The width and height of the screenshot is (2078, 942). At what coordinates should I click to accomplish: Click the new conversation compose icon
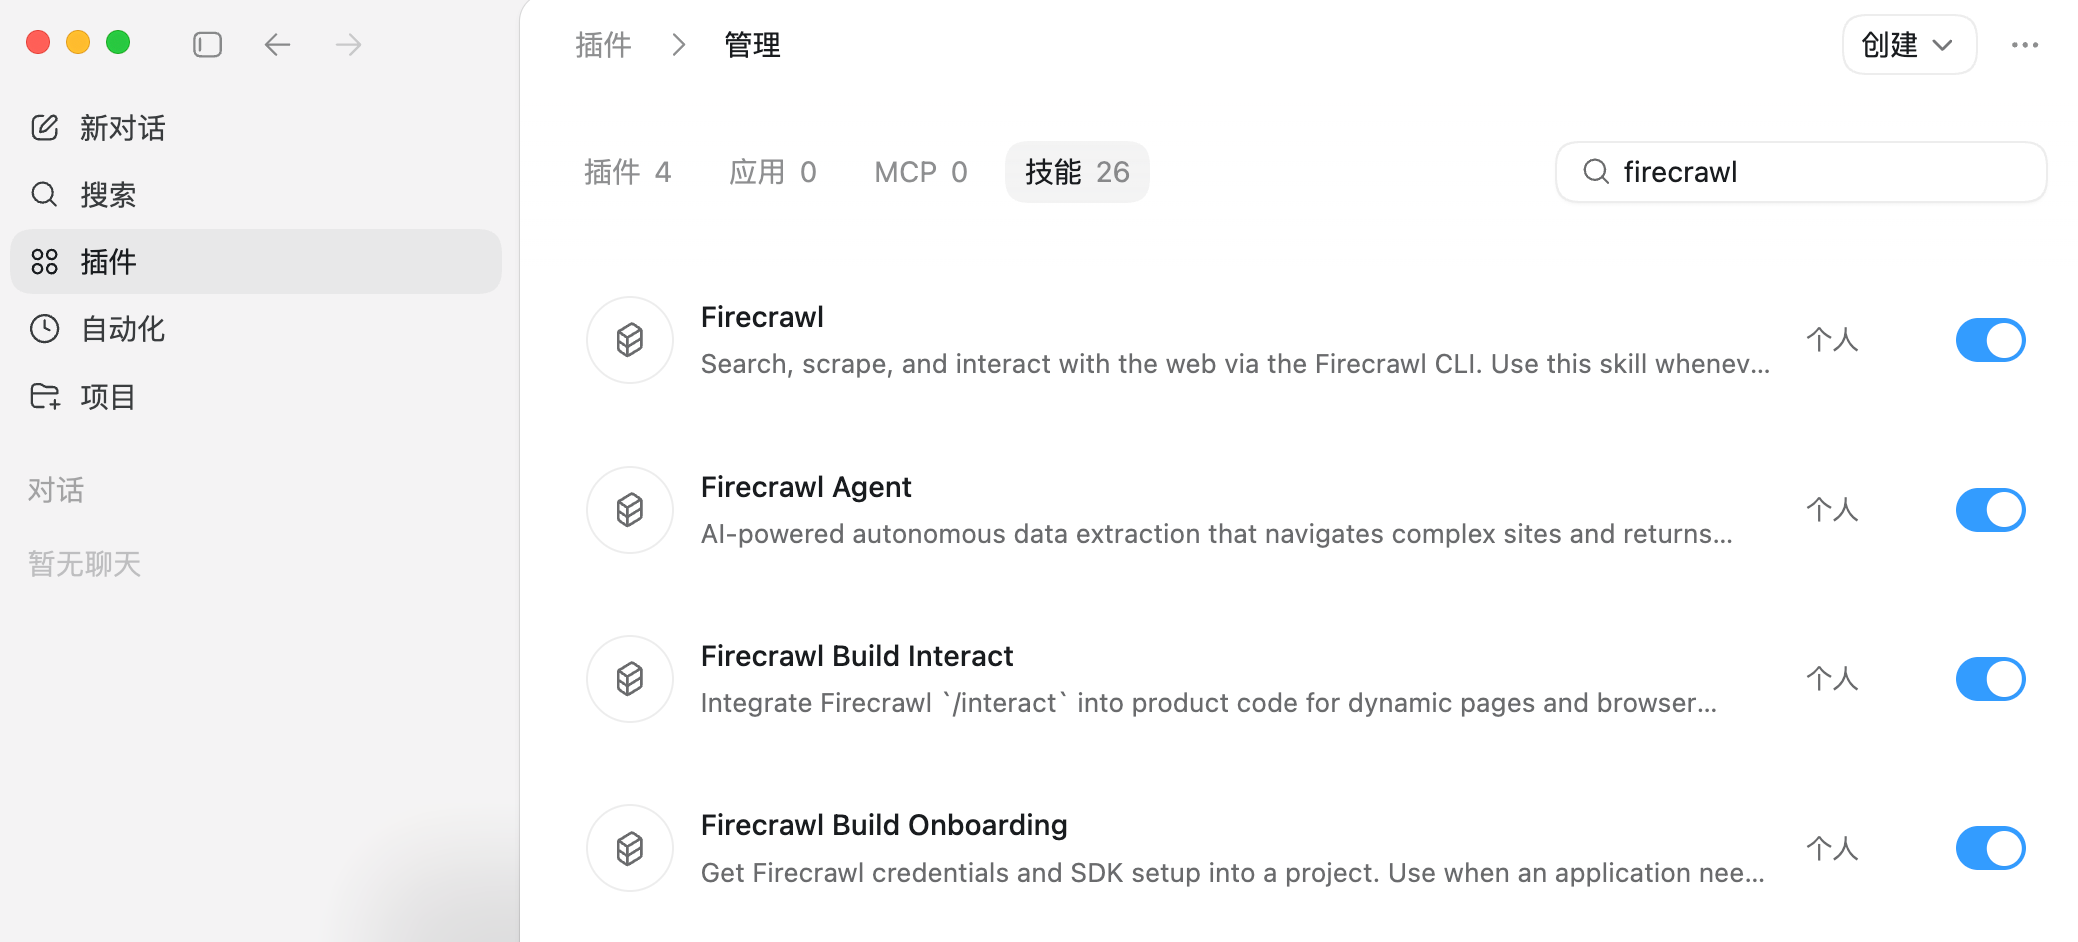pos(45,128)
